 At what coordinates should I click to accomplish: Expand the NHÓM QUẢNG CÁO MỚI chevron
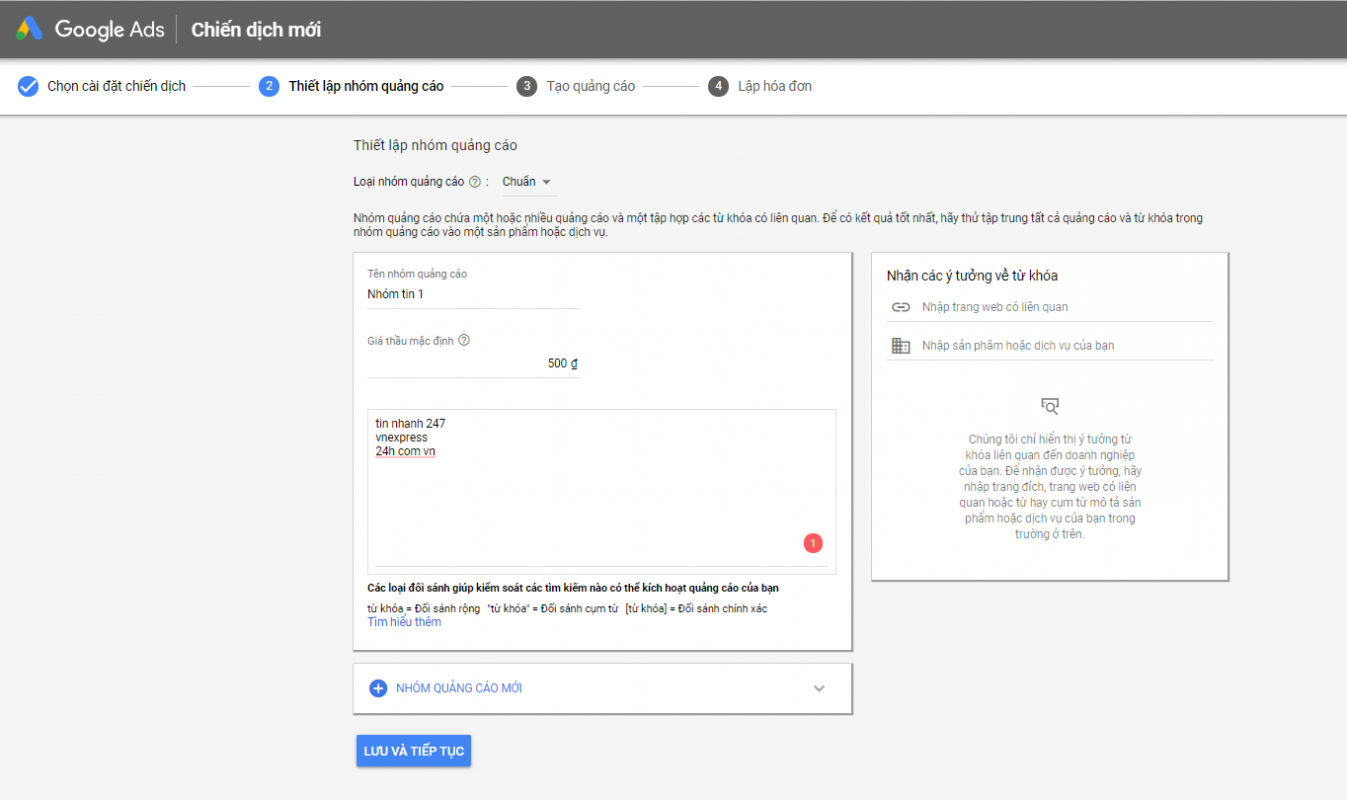pos(819,688)
